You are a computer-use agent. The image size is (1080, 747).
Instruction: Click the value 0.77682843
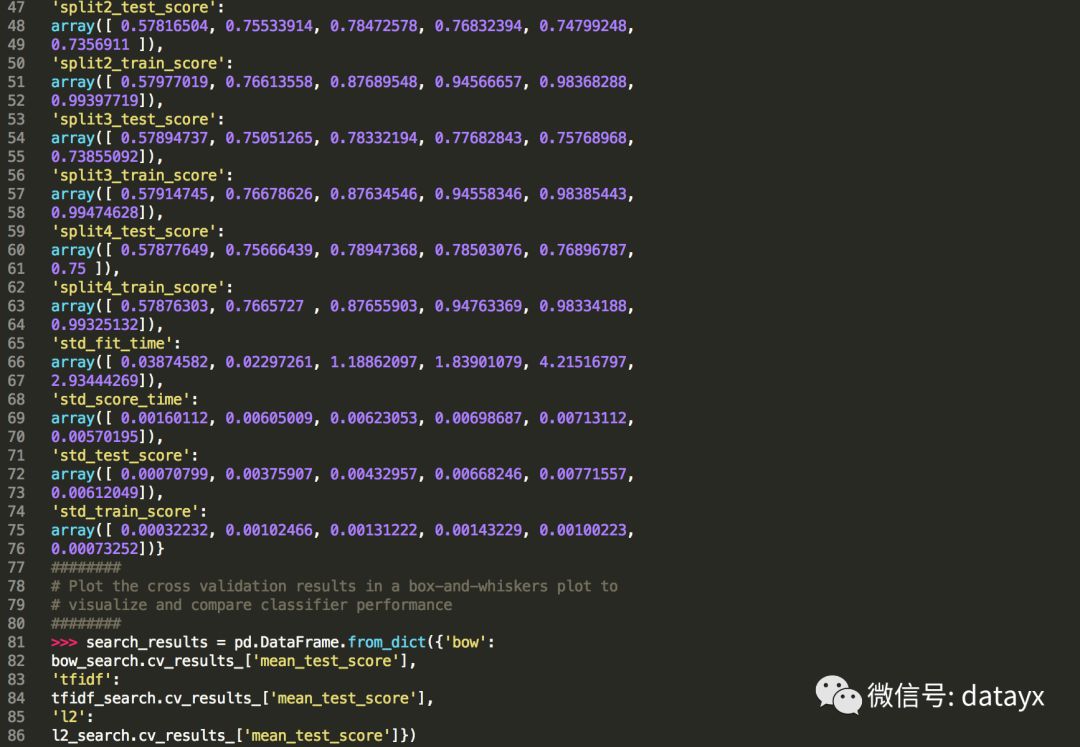point(478,138)
